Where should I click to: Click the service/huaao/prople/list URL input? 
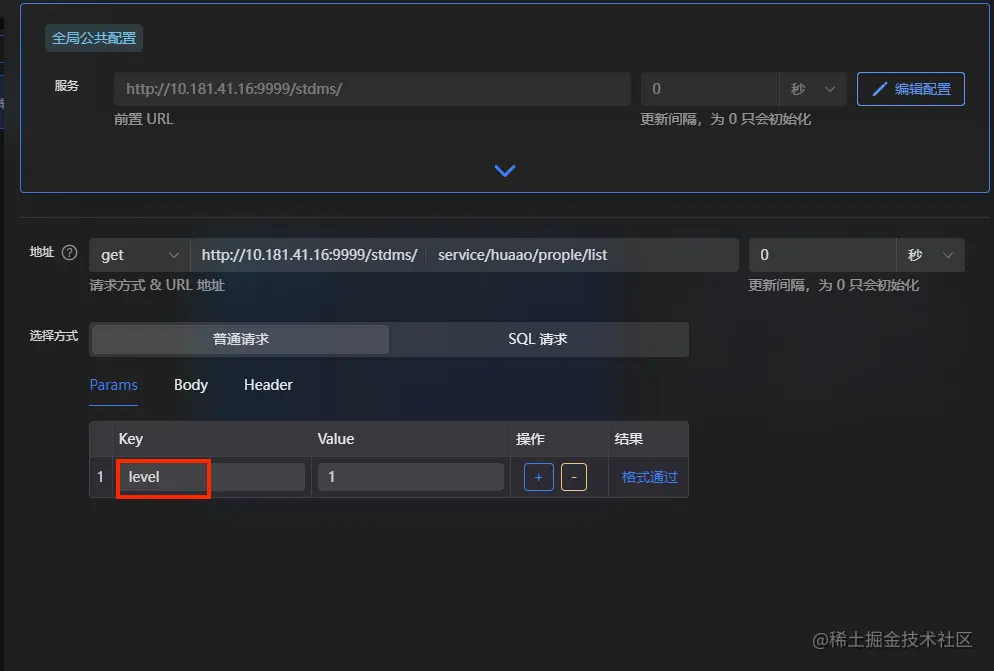pos(583,255)
